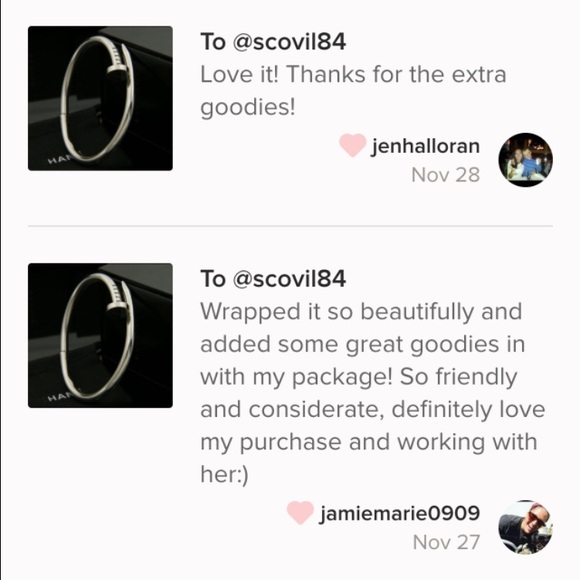
Task: Select the "Wrapped it so beautifully" review text
Action: [373, 392]
